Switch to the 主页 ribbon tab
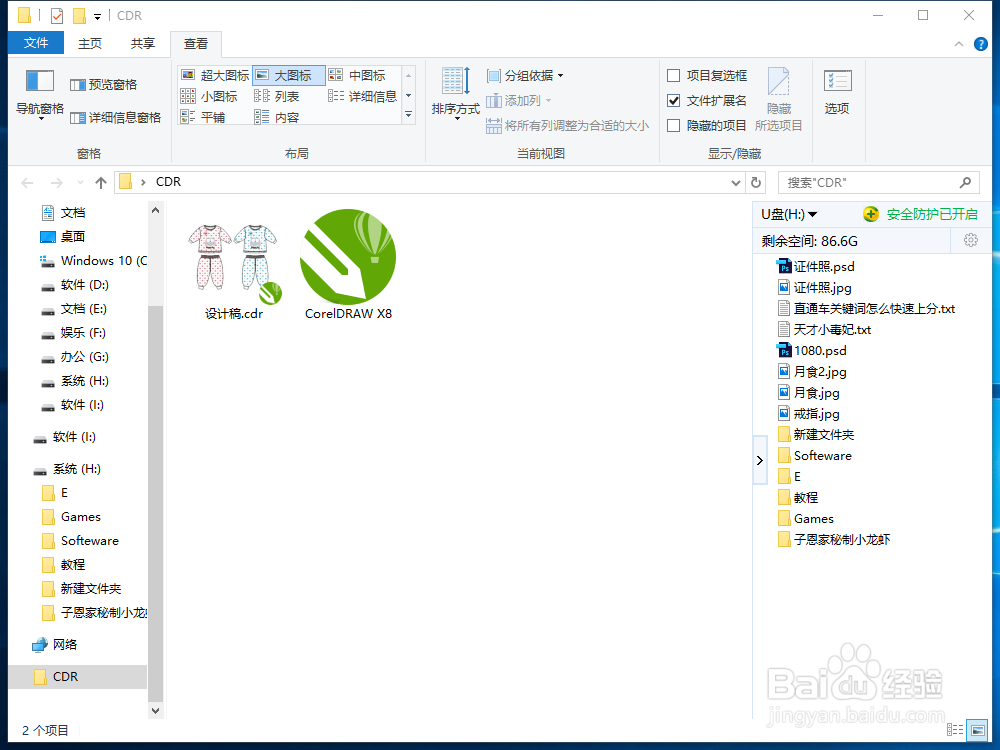The image size is (1000, 750). point(89,43)
